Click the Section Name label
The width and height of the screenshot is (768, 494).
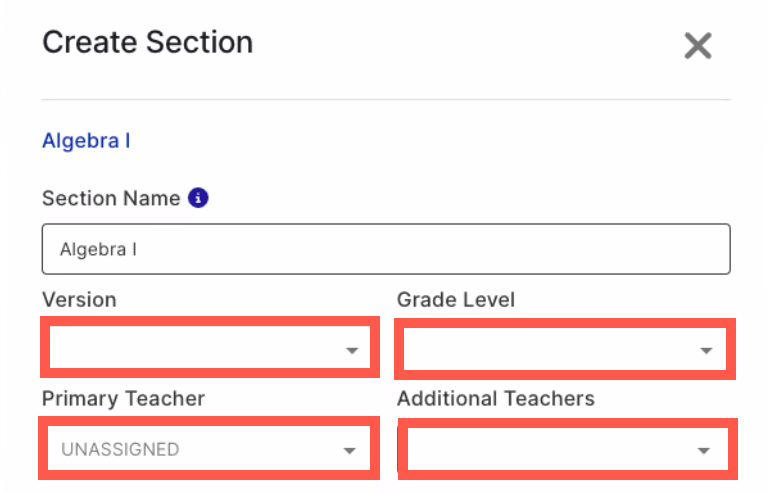click(111, 198)
